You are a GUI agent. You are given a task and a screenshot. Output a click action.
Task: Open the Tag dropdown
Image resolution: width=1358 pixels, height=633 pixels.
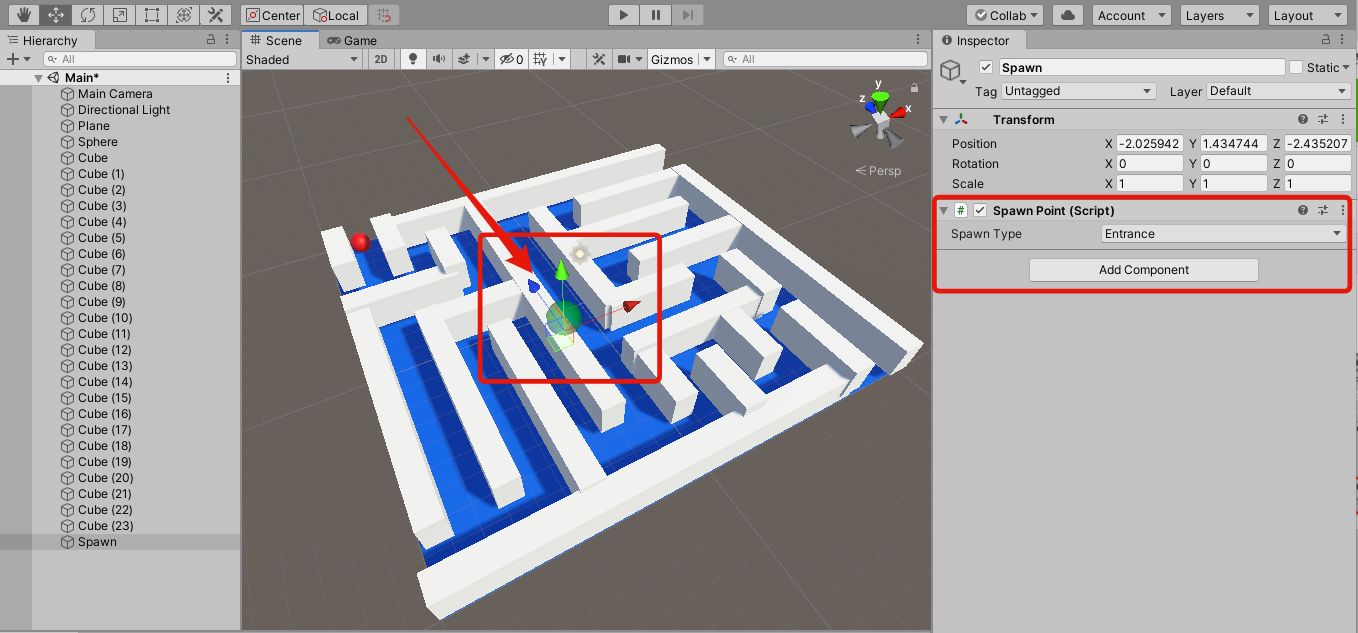(1078, 91)
